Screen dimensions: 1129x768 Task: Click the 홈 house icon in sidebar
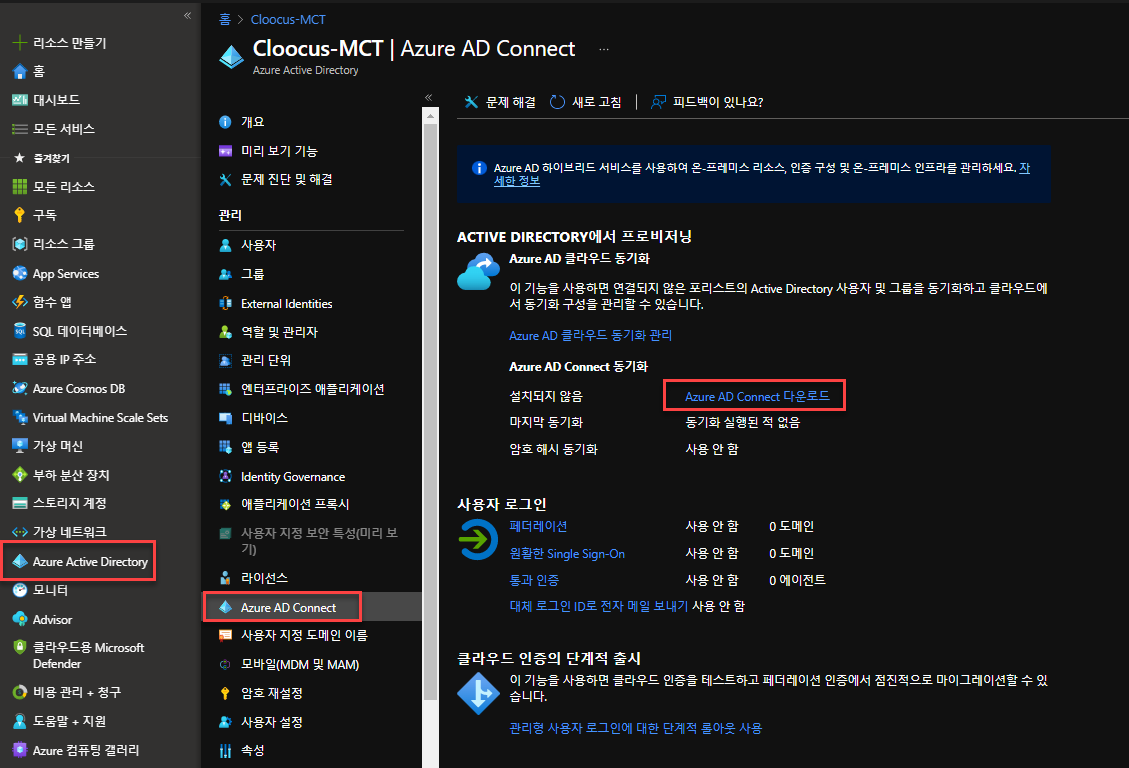[19, 71]
